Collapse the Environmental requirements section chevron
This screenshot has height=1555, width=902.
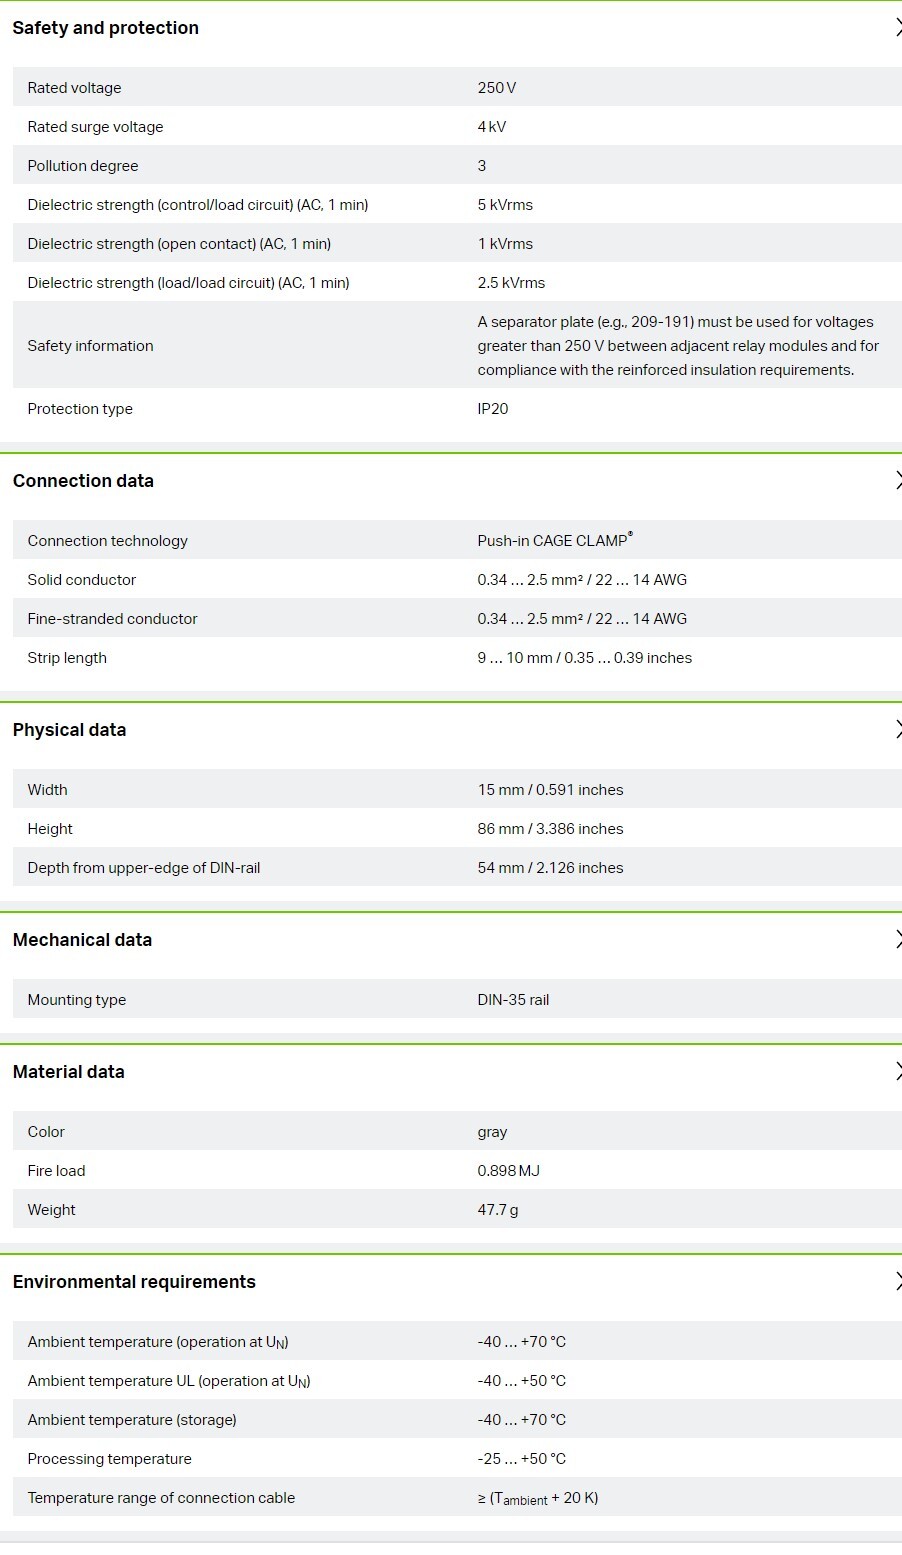coord(897,1282)
